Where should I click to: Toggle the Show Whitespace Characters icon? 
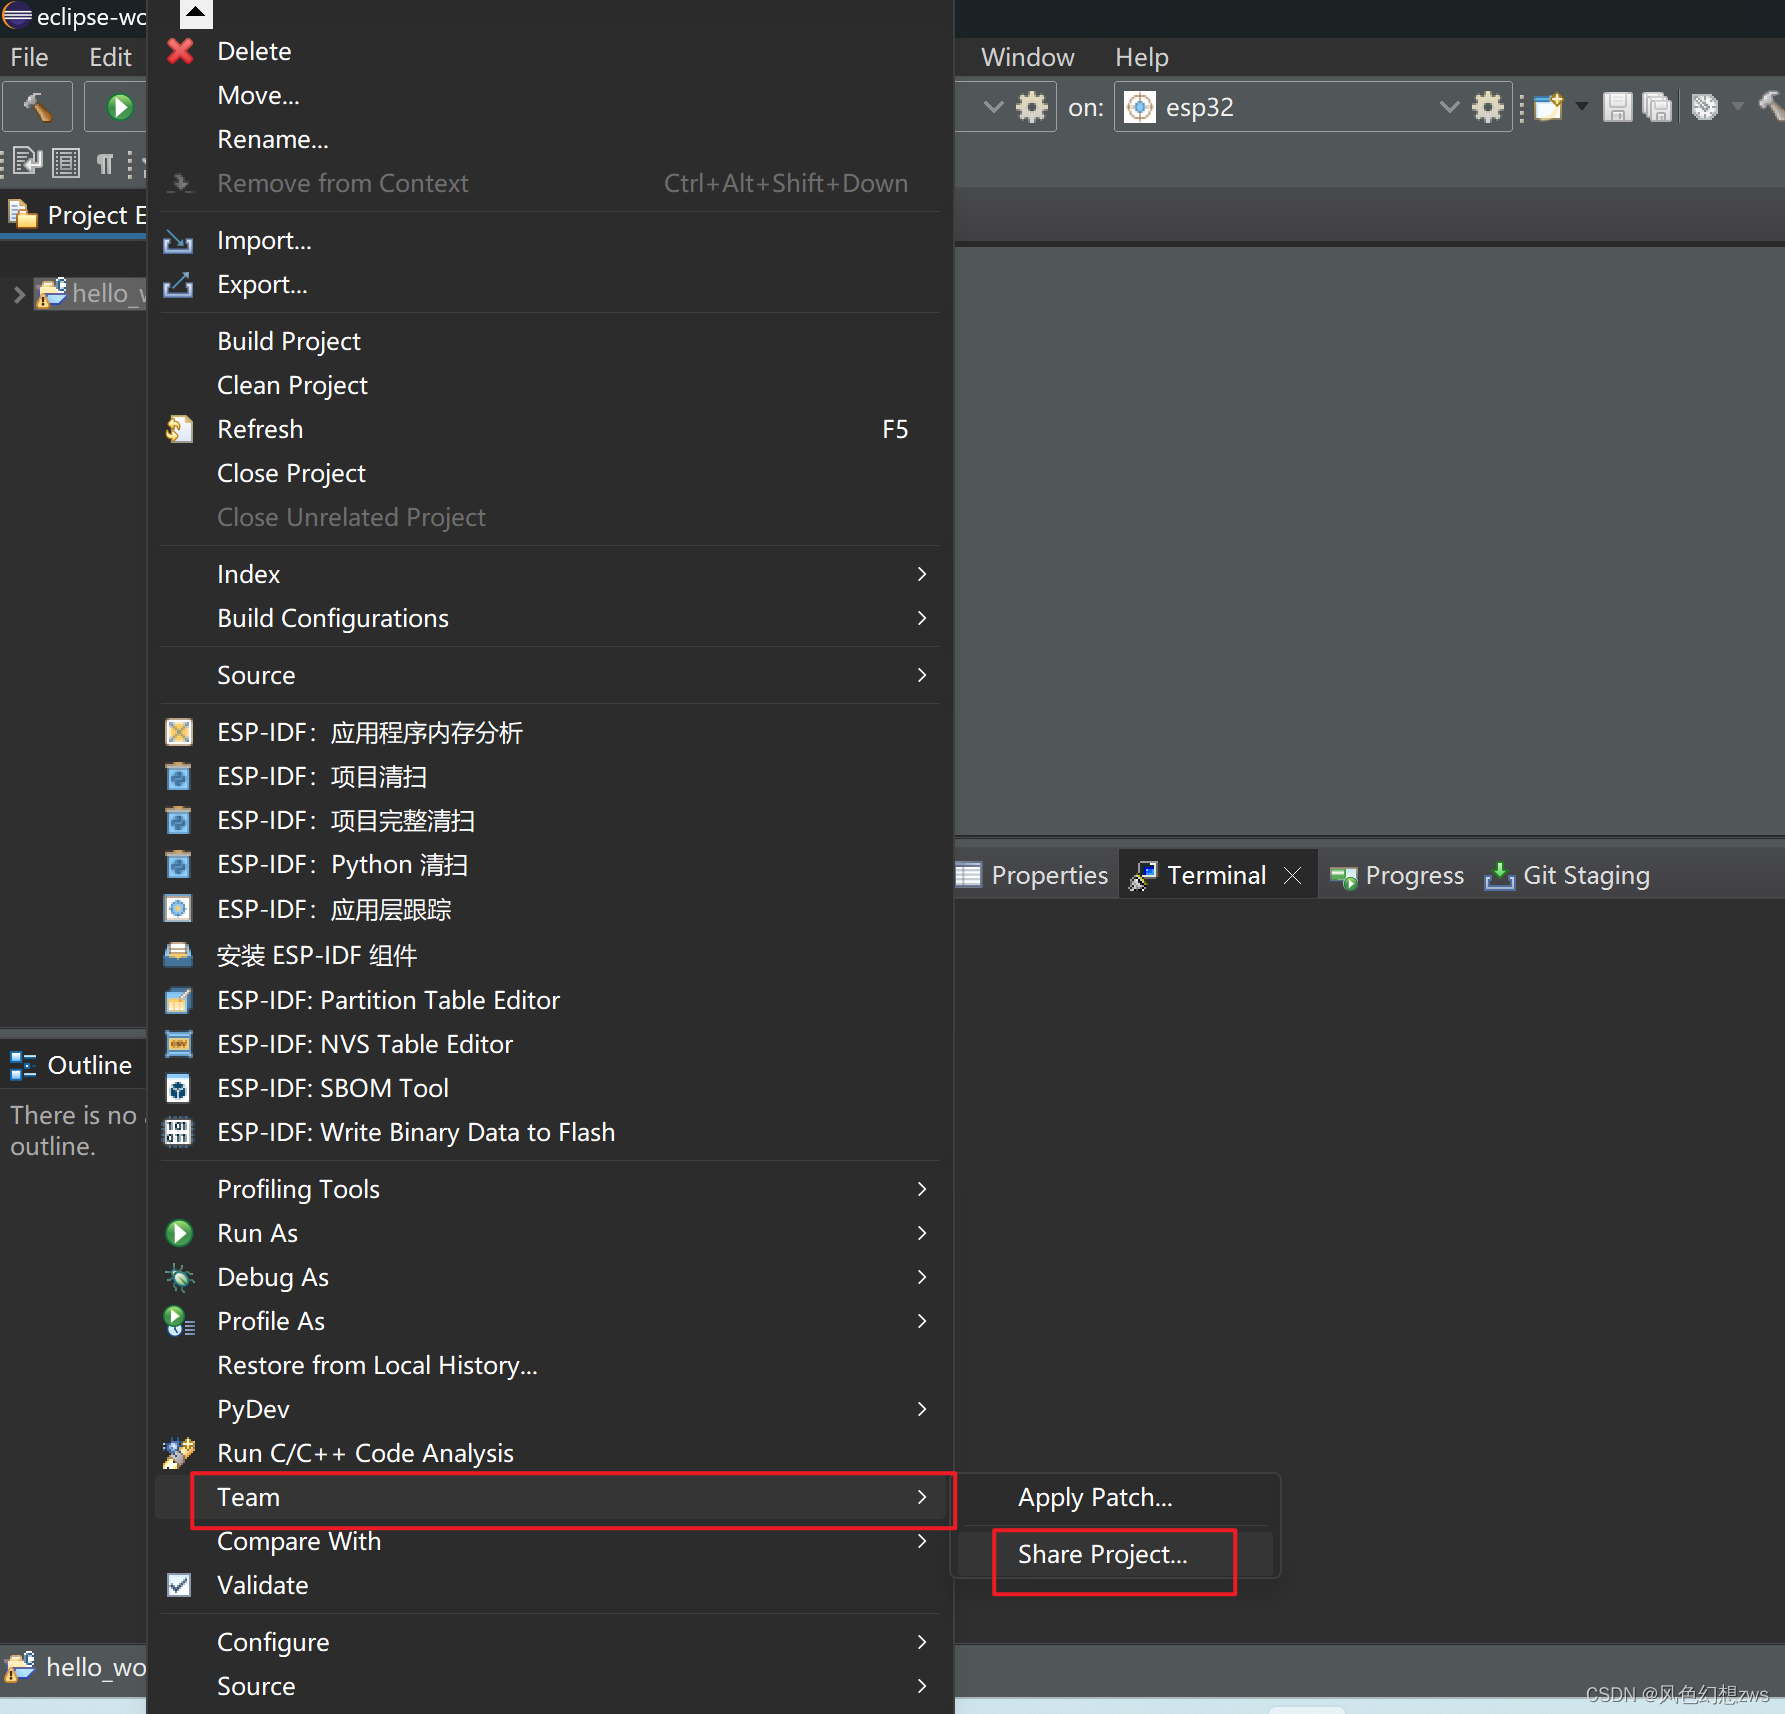[106, 163]
